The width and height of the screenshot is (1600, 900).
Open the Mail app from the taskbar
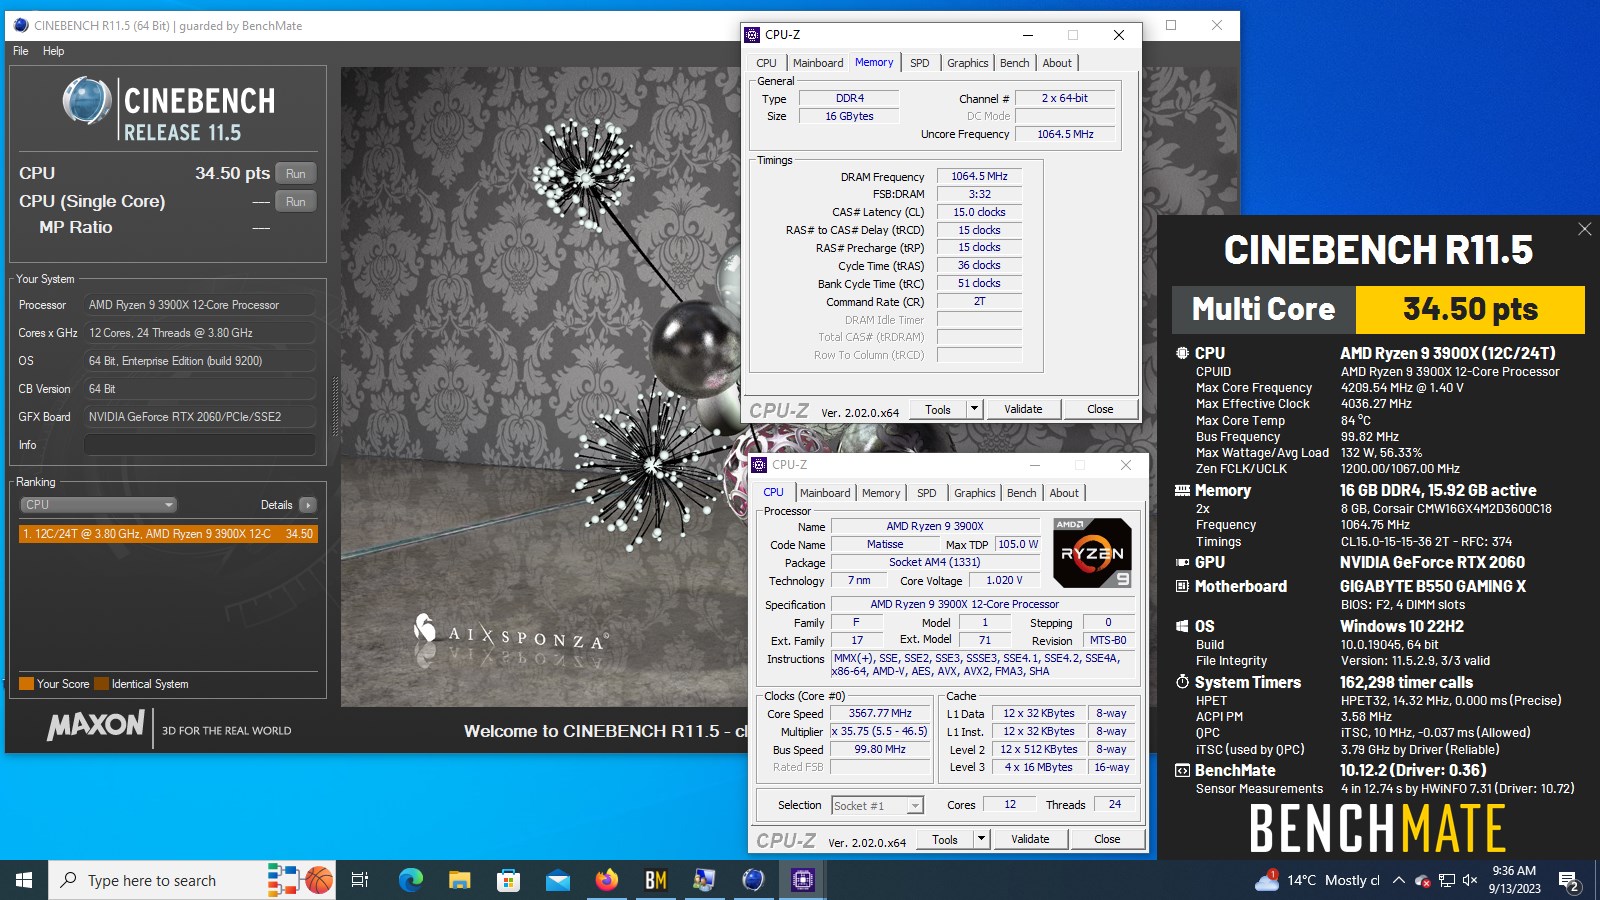tap(558, 880)
